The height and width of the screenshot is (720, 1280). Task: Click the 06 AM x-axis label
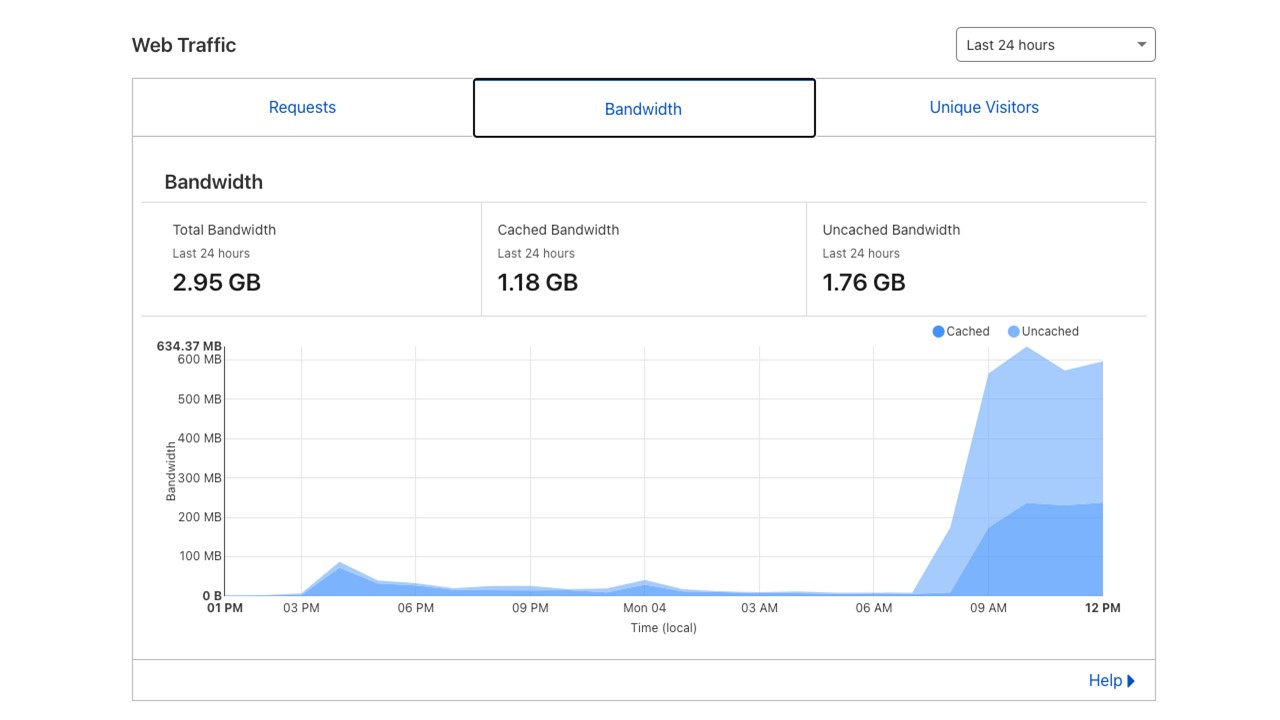tap(874, 608)
